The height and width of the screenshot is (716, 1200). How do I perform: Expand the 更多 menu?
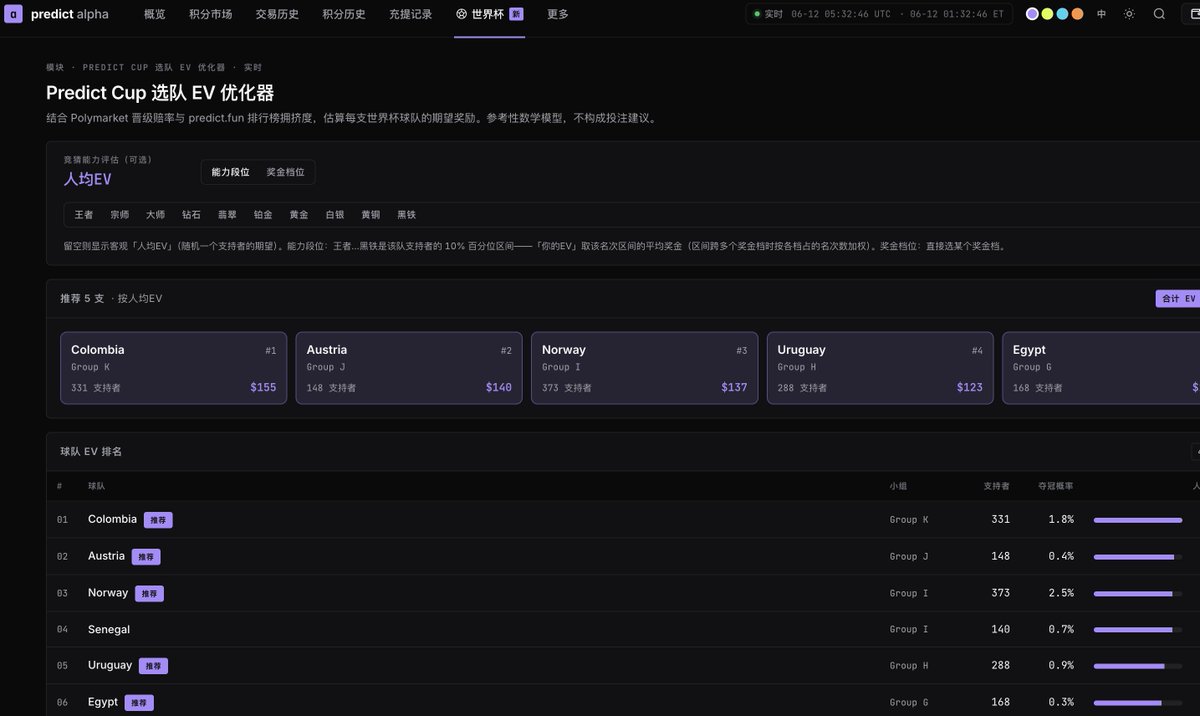point(558,14)
